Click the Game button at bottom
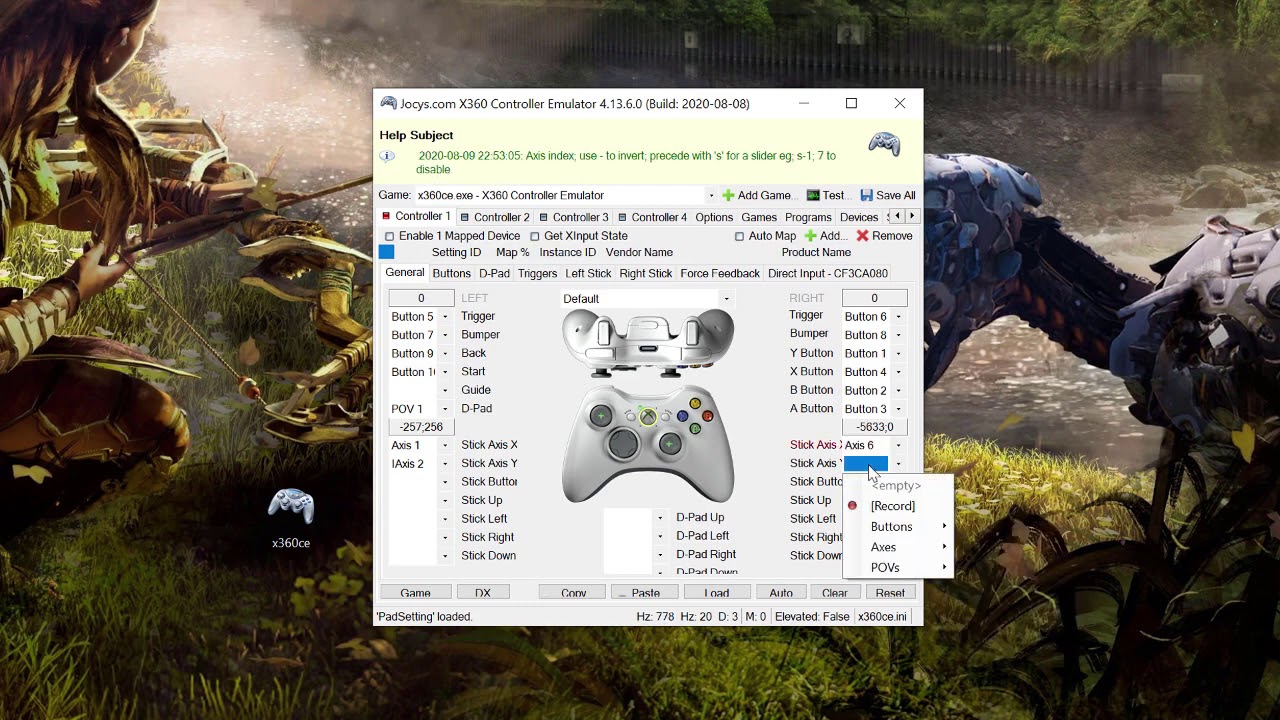This screenshot has height=720, width=1280. tap(416, 593)
